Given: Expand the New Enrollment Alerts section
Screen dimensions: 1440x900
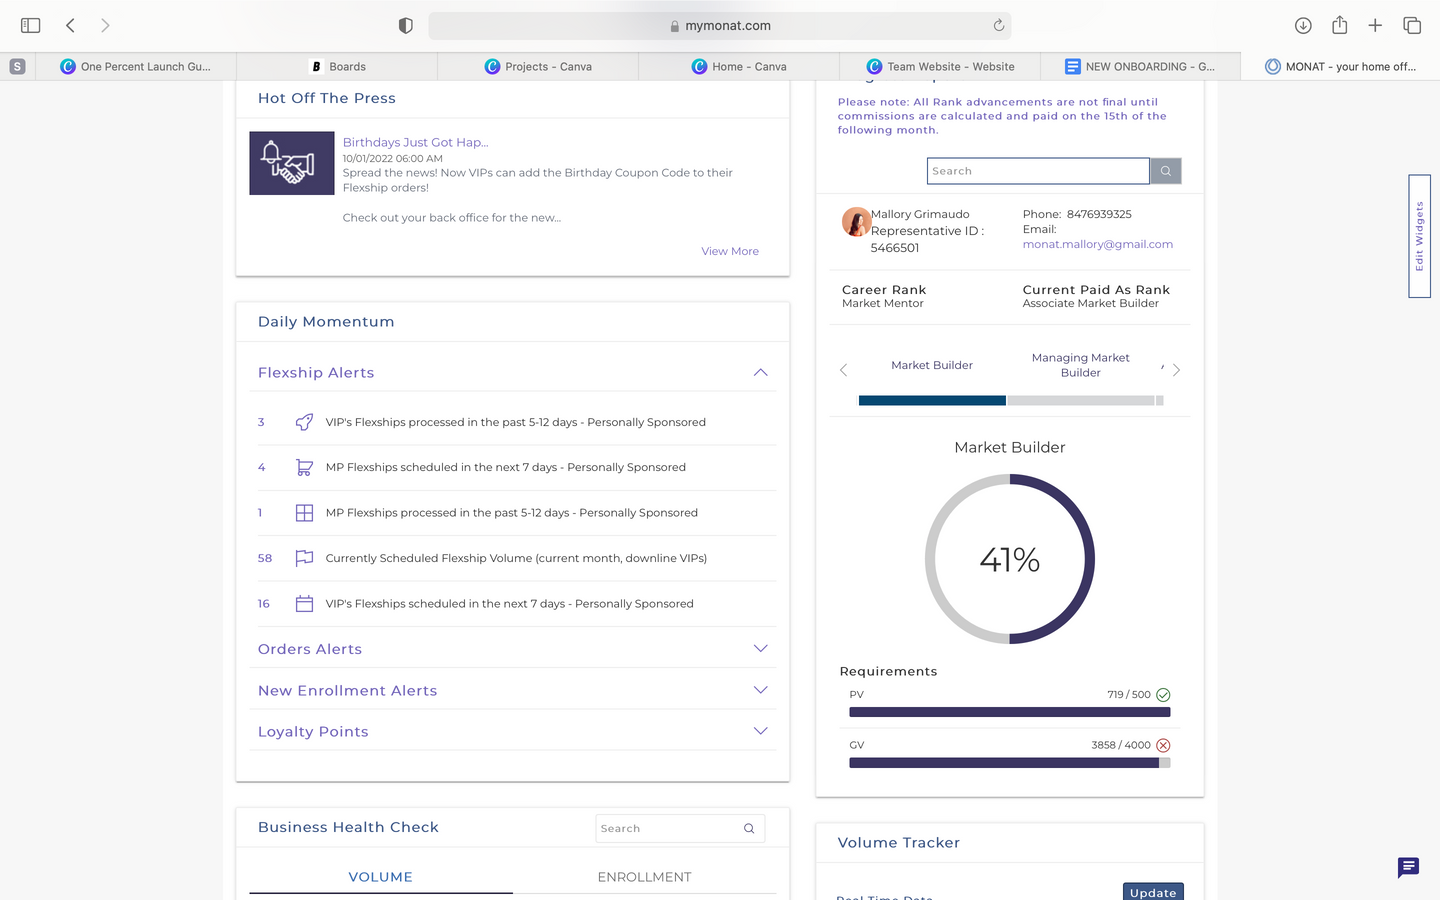Looking at the screenshot, I should tap(760, 690).
